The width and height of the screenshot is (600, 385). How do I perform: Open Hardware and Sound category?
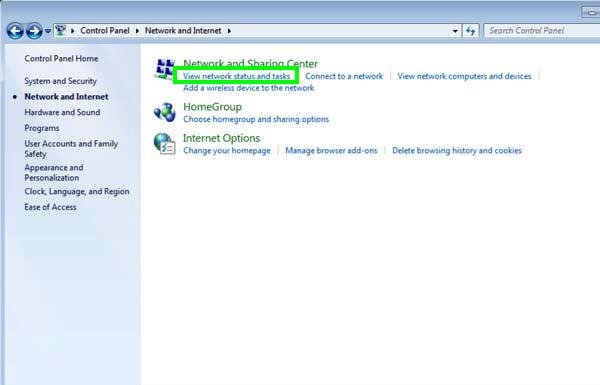(x=62, y=113)
